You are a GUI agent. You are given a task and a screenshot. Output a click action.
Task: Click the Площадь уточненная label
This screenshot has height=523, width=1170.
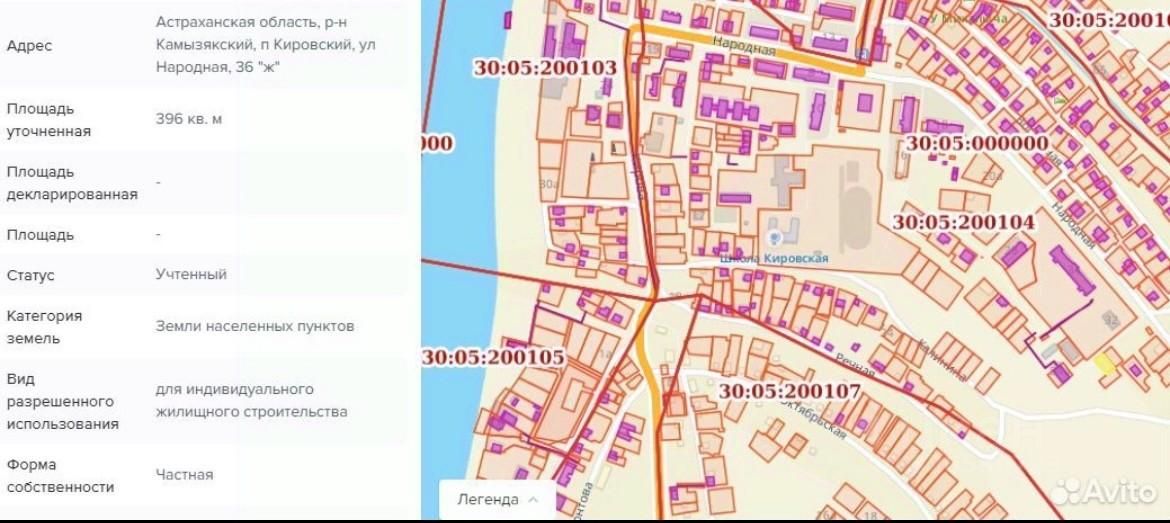click(x=49, y=120)
